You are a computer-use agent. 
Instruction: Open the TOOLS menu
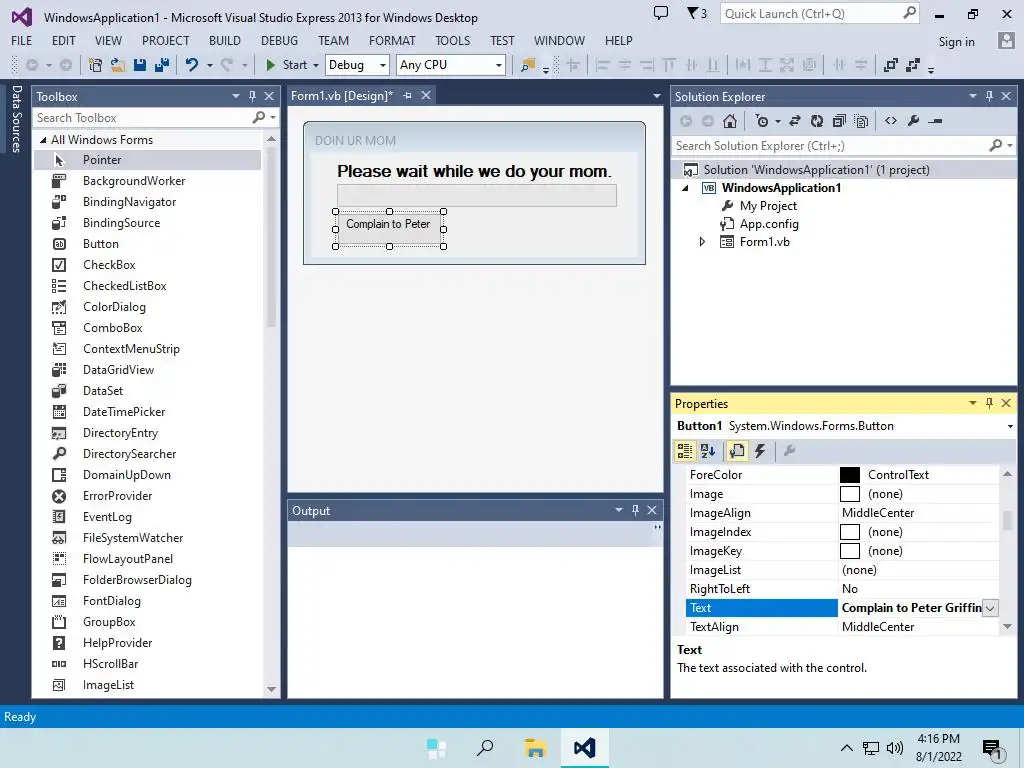pos(453,40)
